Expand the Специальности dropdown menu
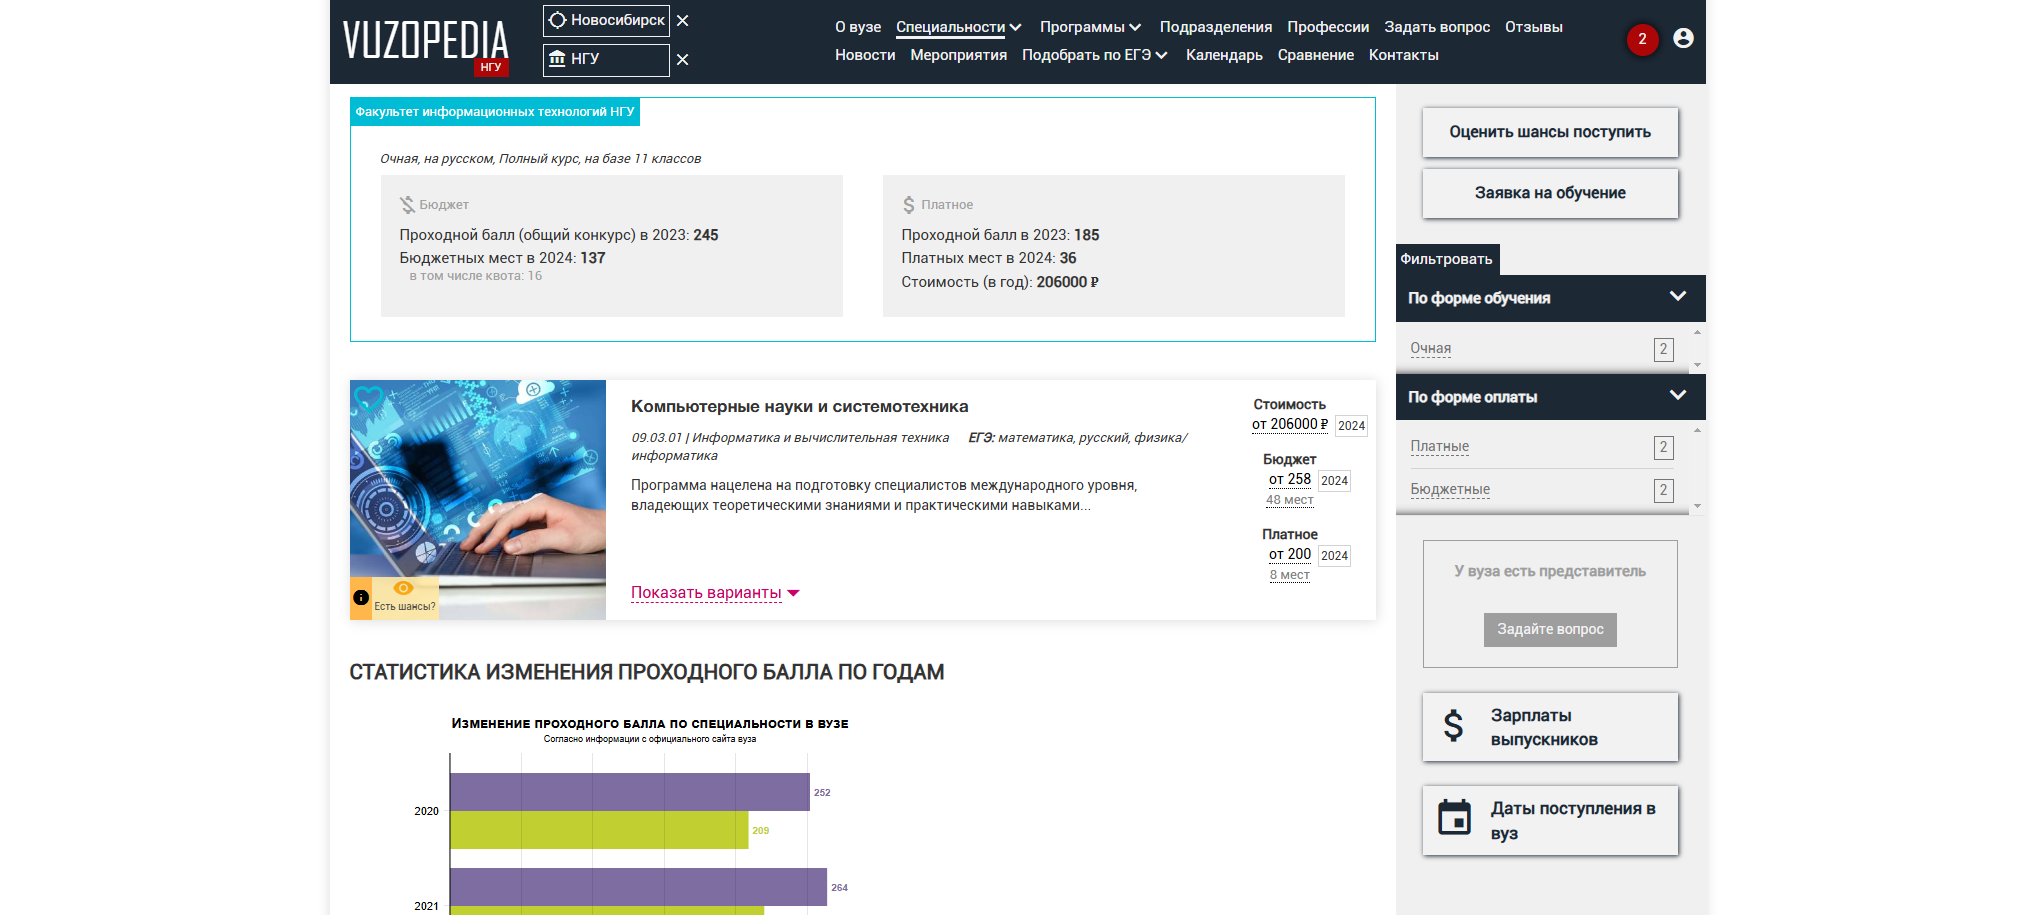 [x=958, y=27]
